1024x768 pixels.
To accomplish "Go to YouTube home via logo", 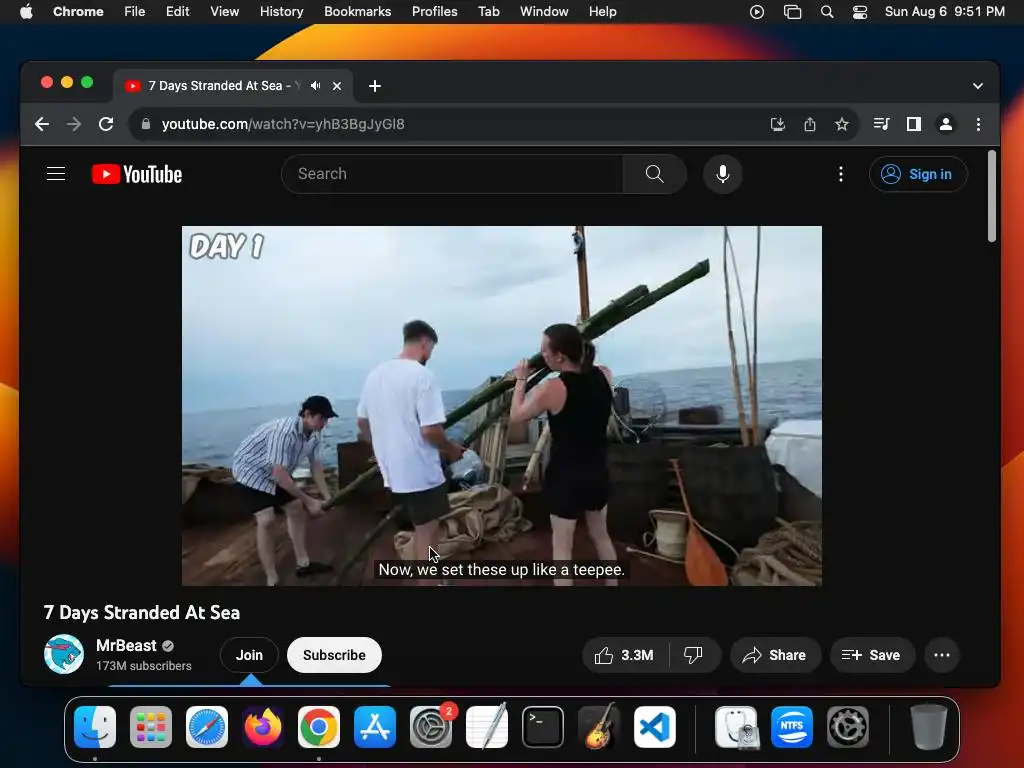I will [137, 174].
